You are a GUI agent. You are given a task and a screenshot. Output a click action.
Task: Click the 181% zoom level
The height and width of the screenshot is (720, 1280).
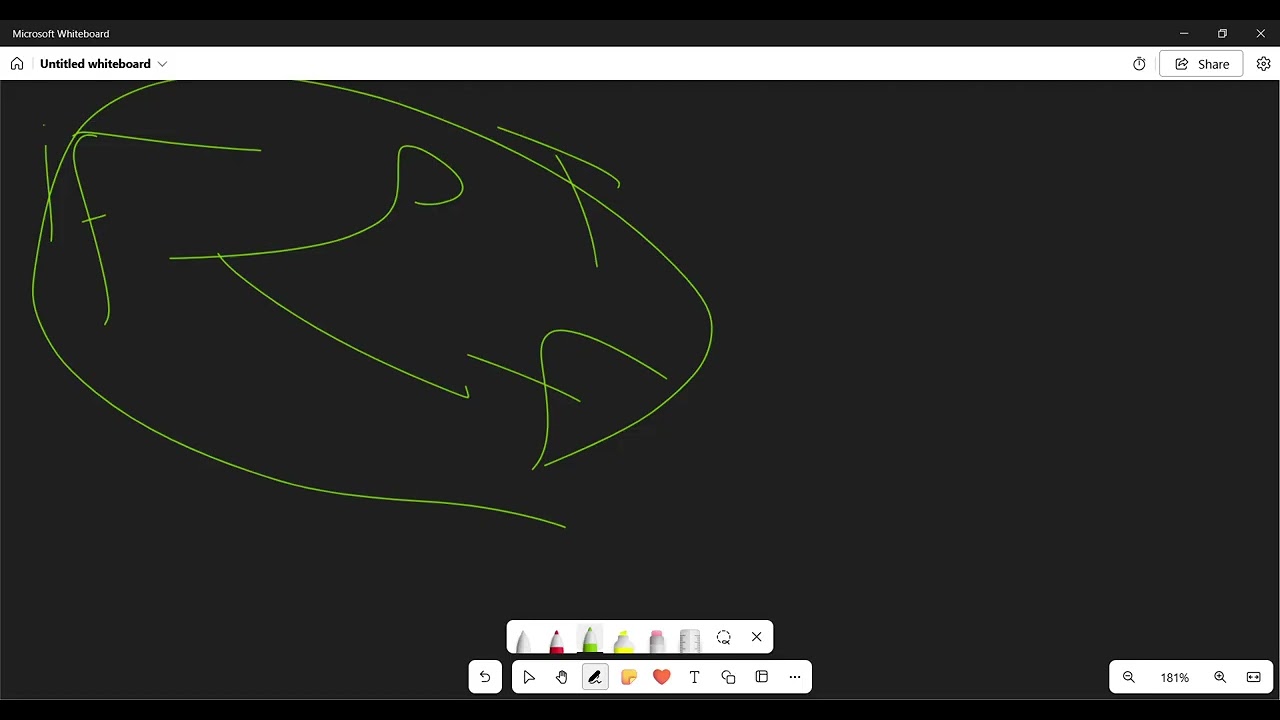click(x=1175, y=677)
